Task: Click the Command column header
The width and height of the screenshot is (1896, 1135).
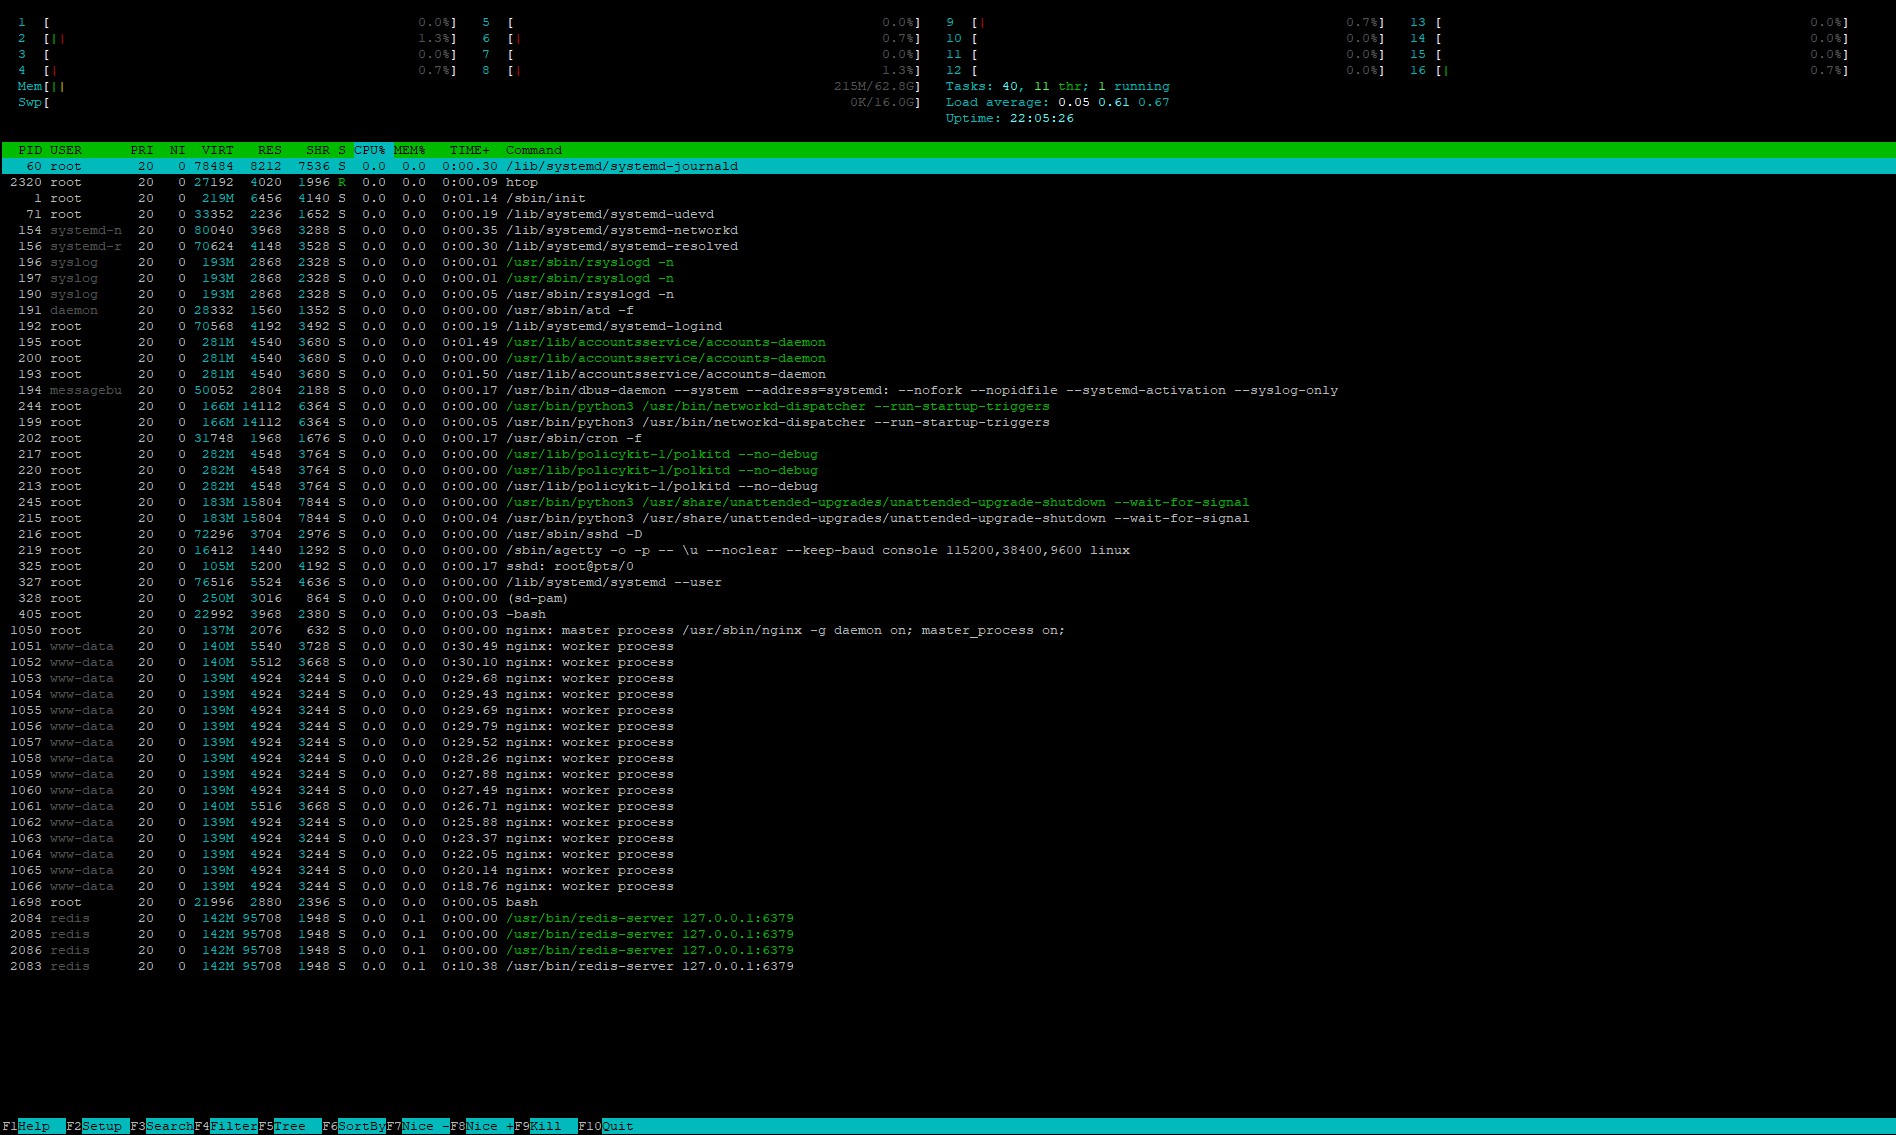Action: click(x=534, y=150)
